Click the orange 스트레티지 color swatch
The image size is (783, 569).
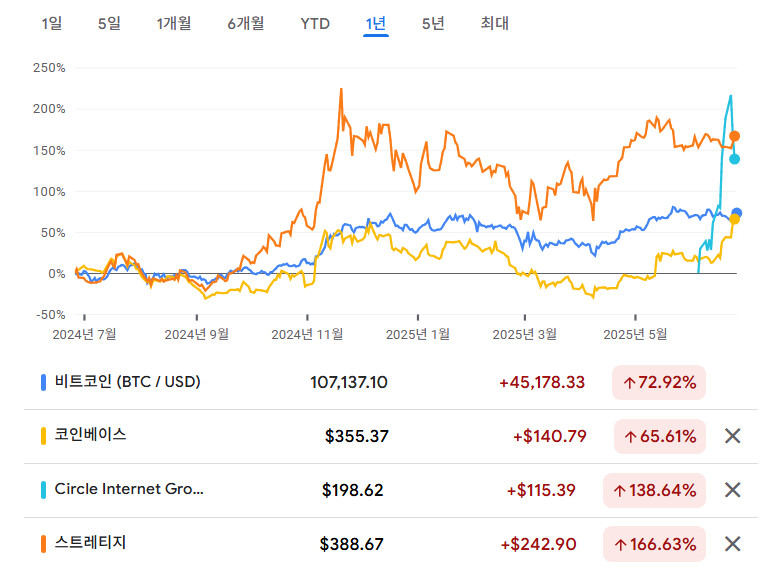click(x=44, y=544)
